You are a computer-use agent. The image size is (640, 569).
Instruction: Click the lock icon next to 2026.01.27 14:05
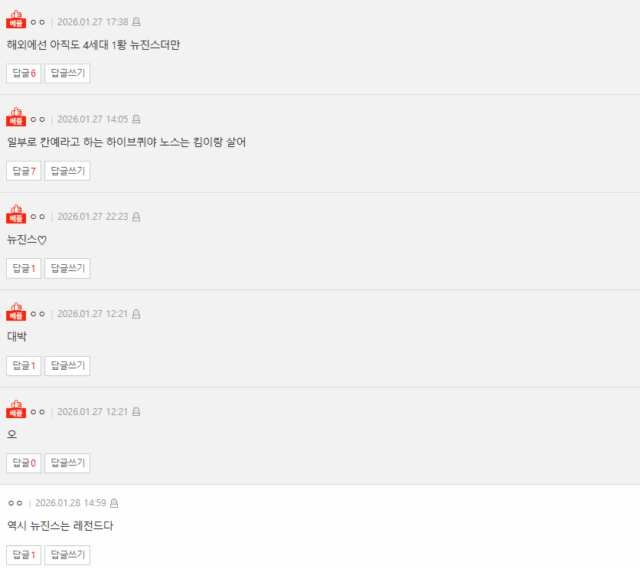click(x=136, y=119)
